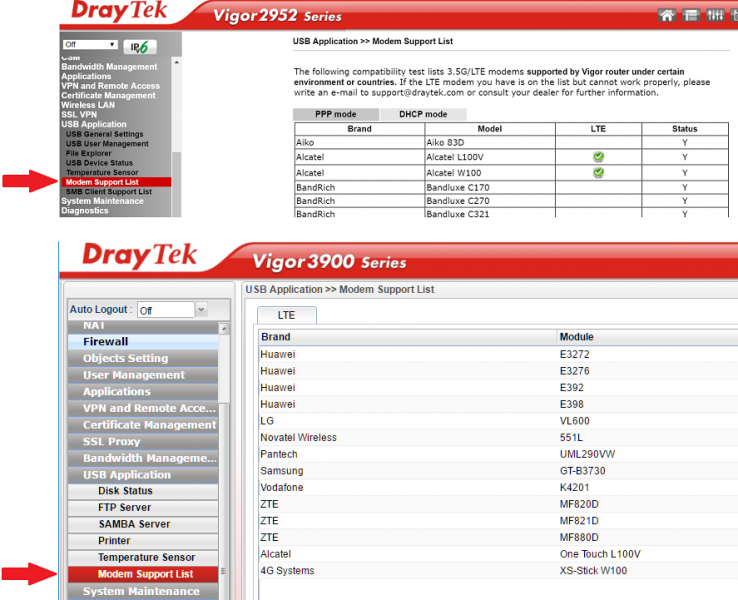Open SMB Client Support List menu item
The height and width of the screenshot is (600, 738).
(109, 192)
